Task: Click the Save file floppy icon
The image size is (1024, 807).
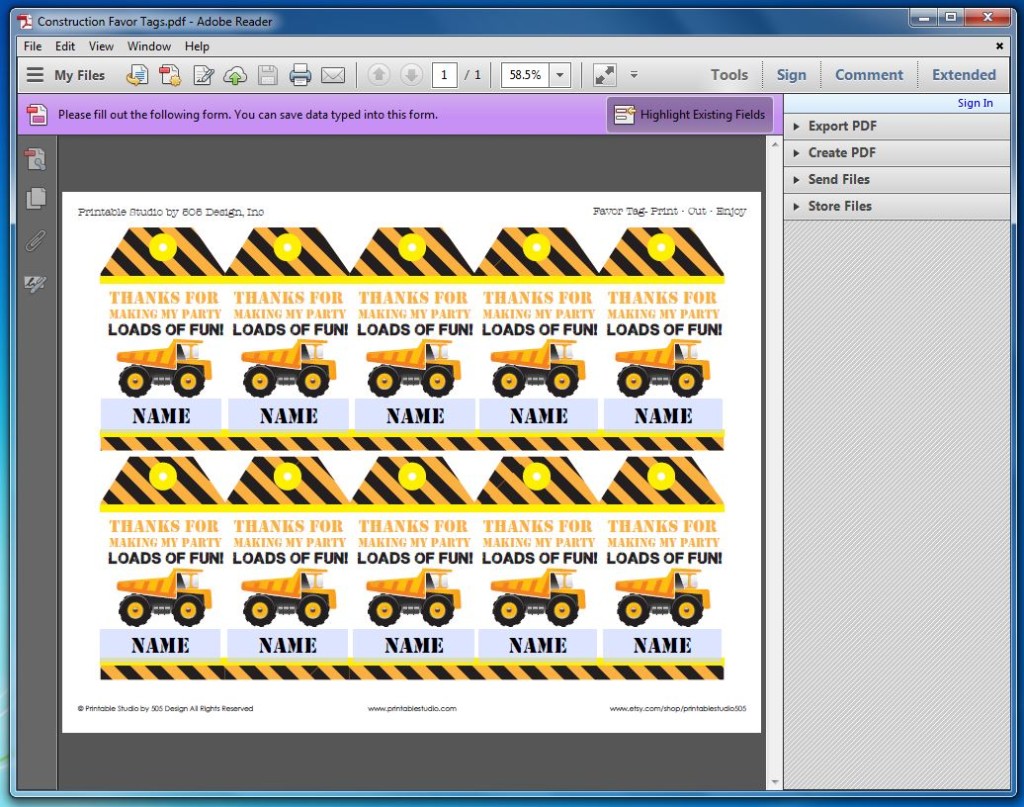Action: point(268,75)
